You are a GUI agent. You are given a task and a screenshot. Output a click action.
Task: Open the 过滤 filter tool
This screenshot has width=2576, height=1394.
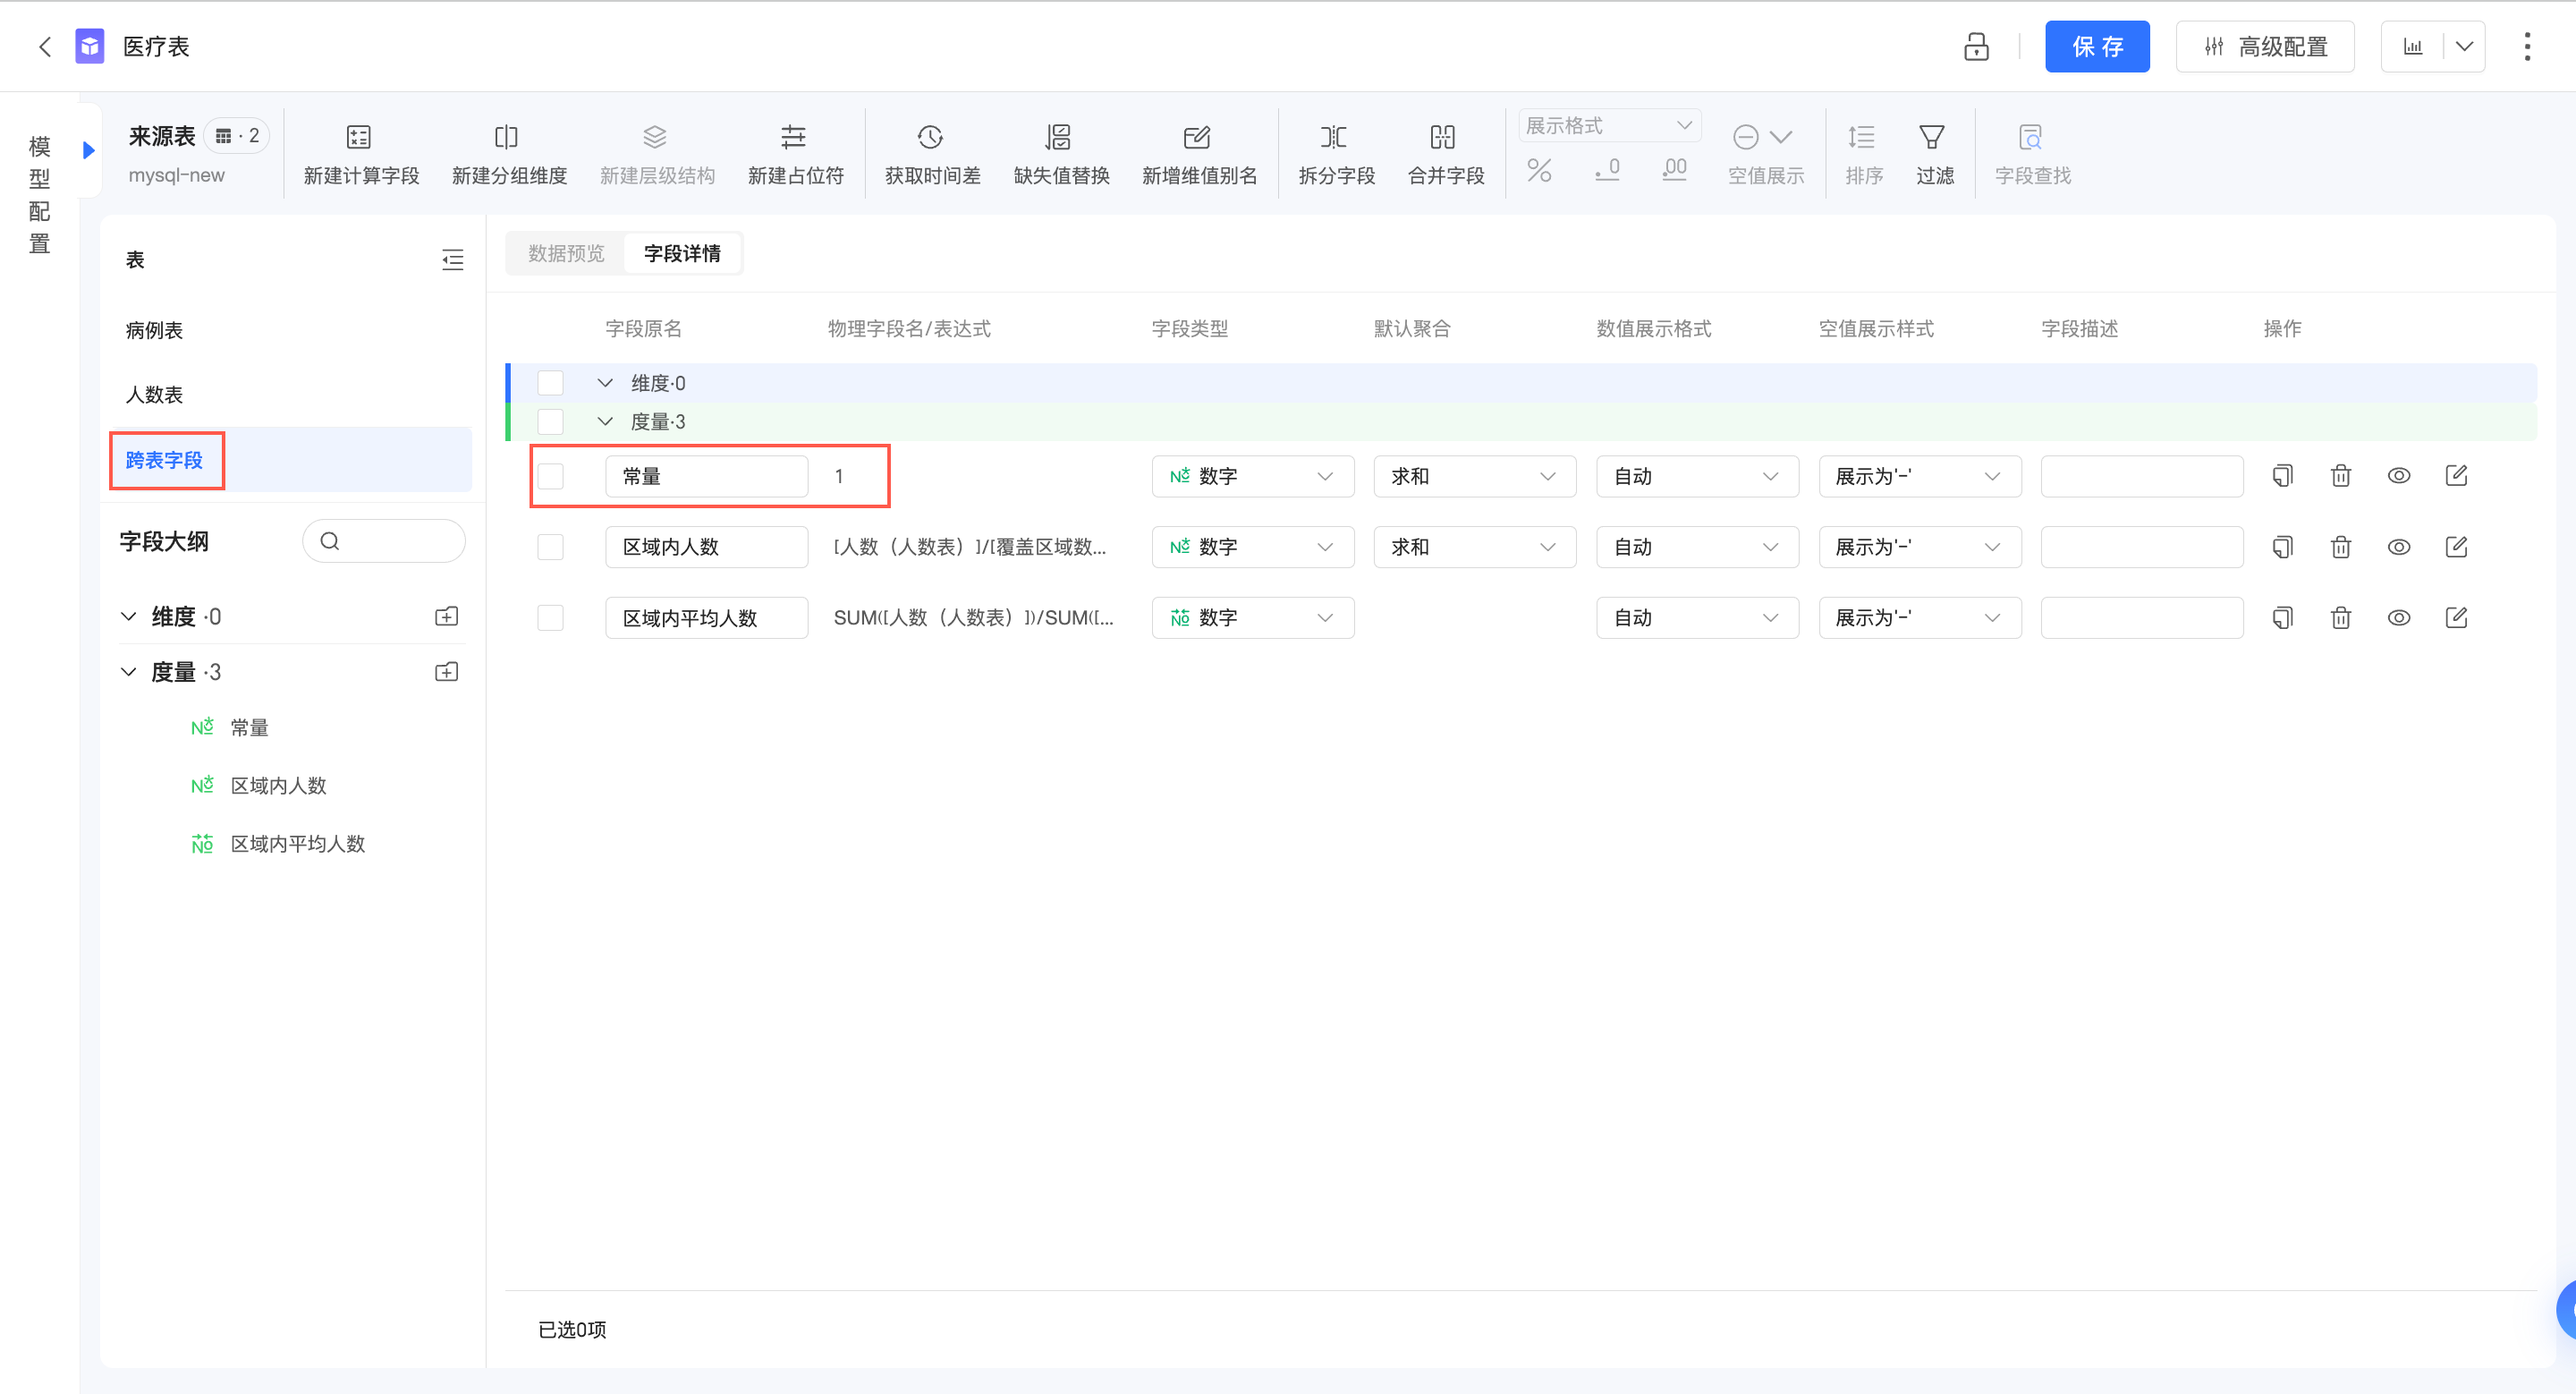pos(1932,137)
